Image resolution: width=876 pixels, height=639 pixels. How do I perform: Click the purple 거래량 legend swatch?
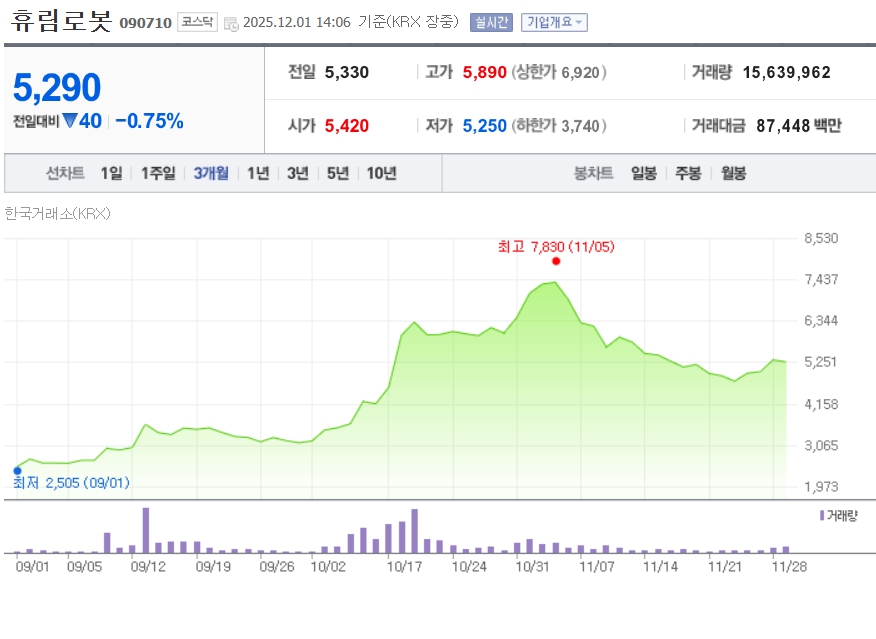[822, 515]
